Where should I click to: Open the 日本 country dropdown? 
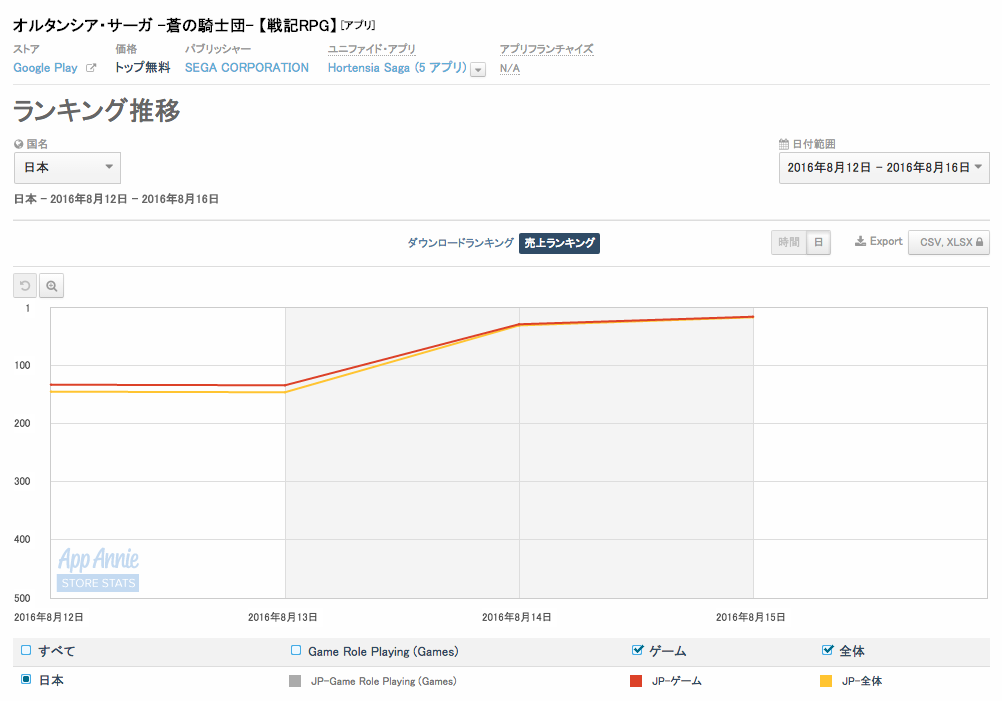coord(67,167)
